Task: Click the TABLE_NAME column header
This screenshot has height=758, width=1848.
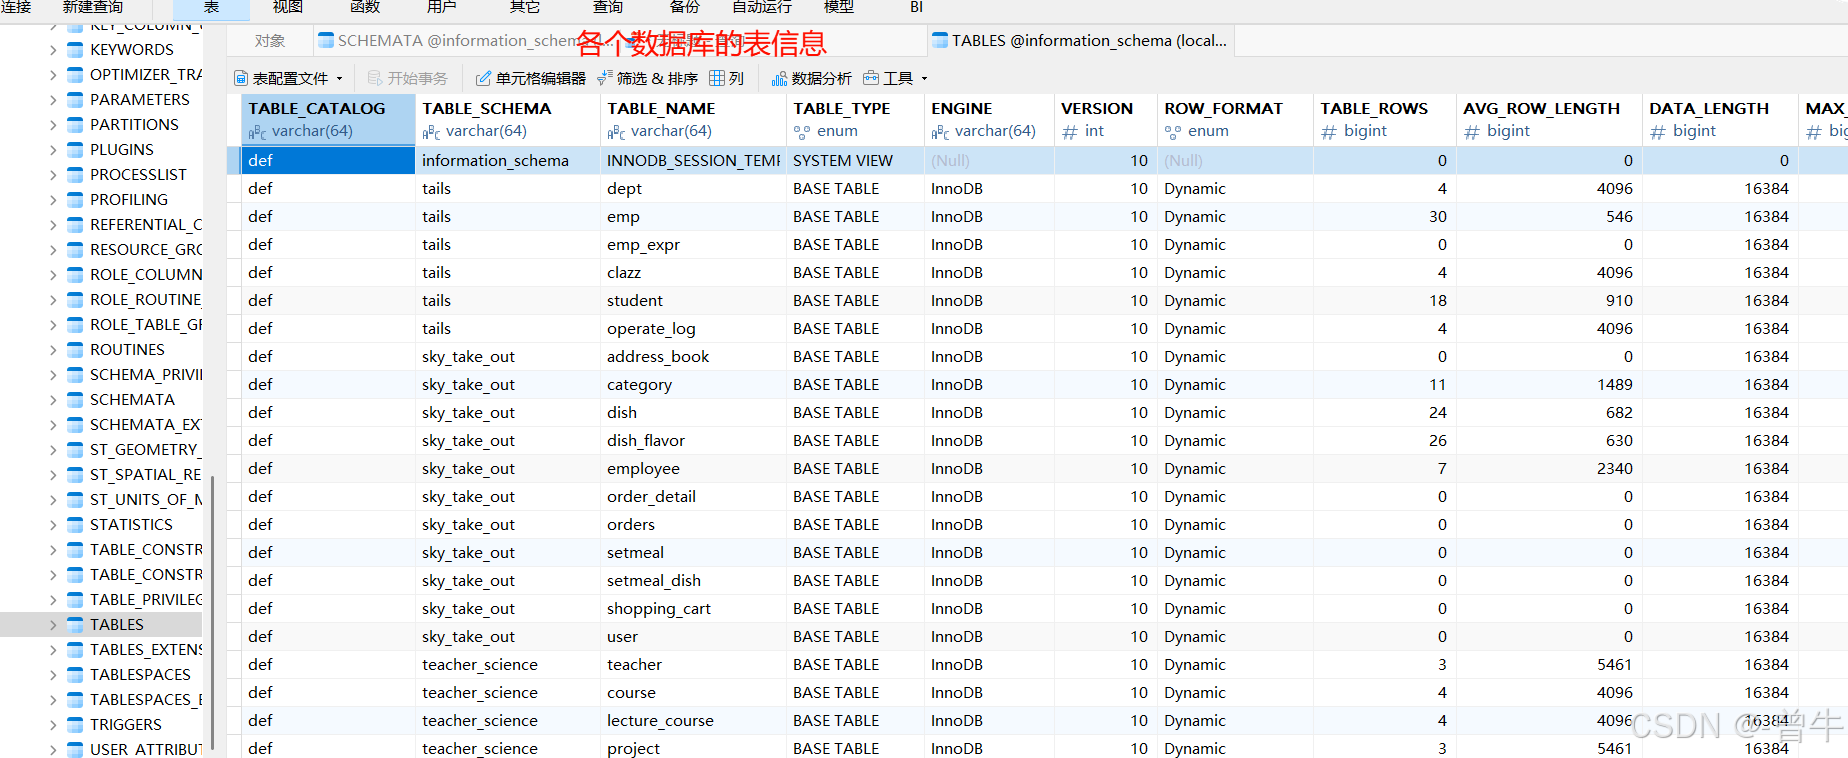Action: [x=693, y=119]
